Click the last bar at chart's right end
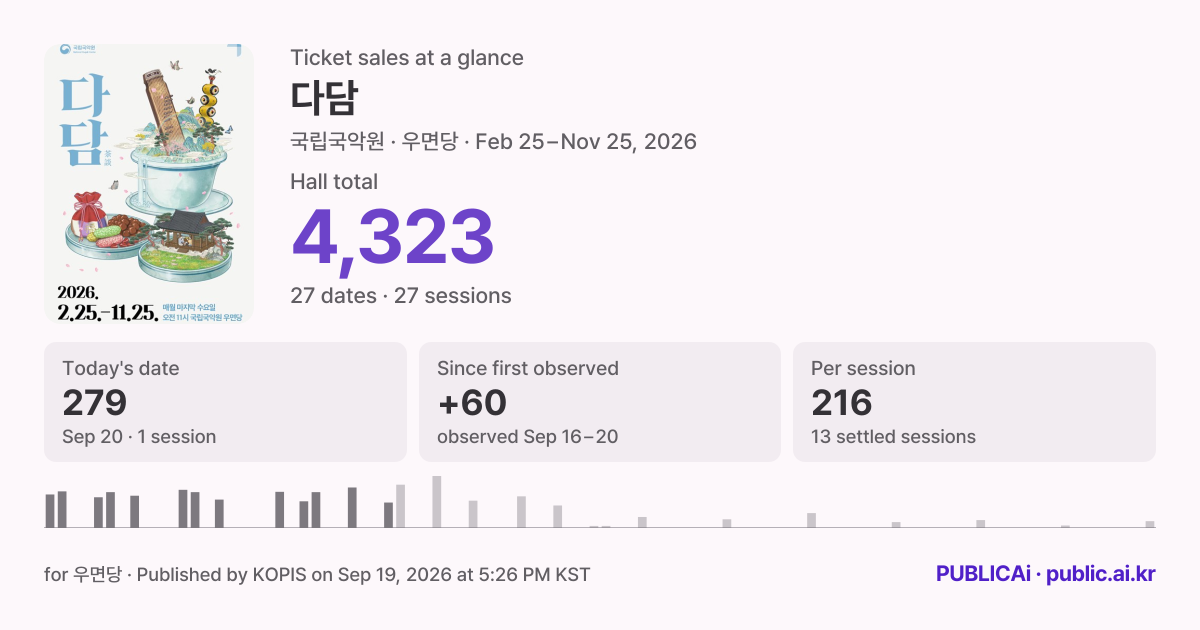1200x630 pixels. click(1150, 524)
